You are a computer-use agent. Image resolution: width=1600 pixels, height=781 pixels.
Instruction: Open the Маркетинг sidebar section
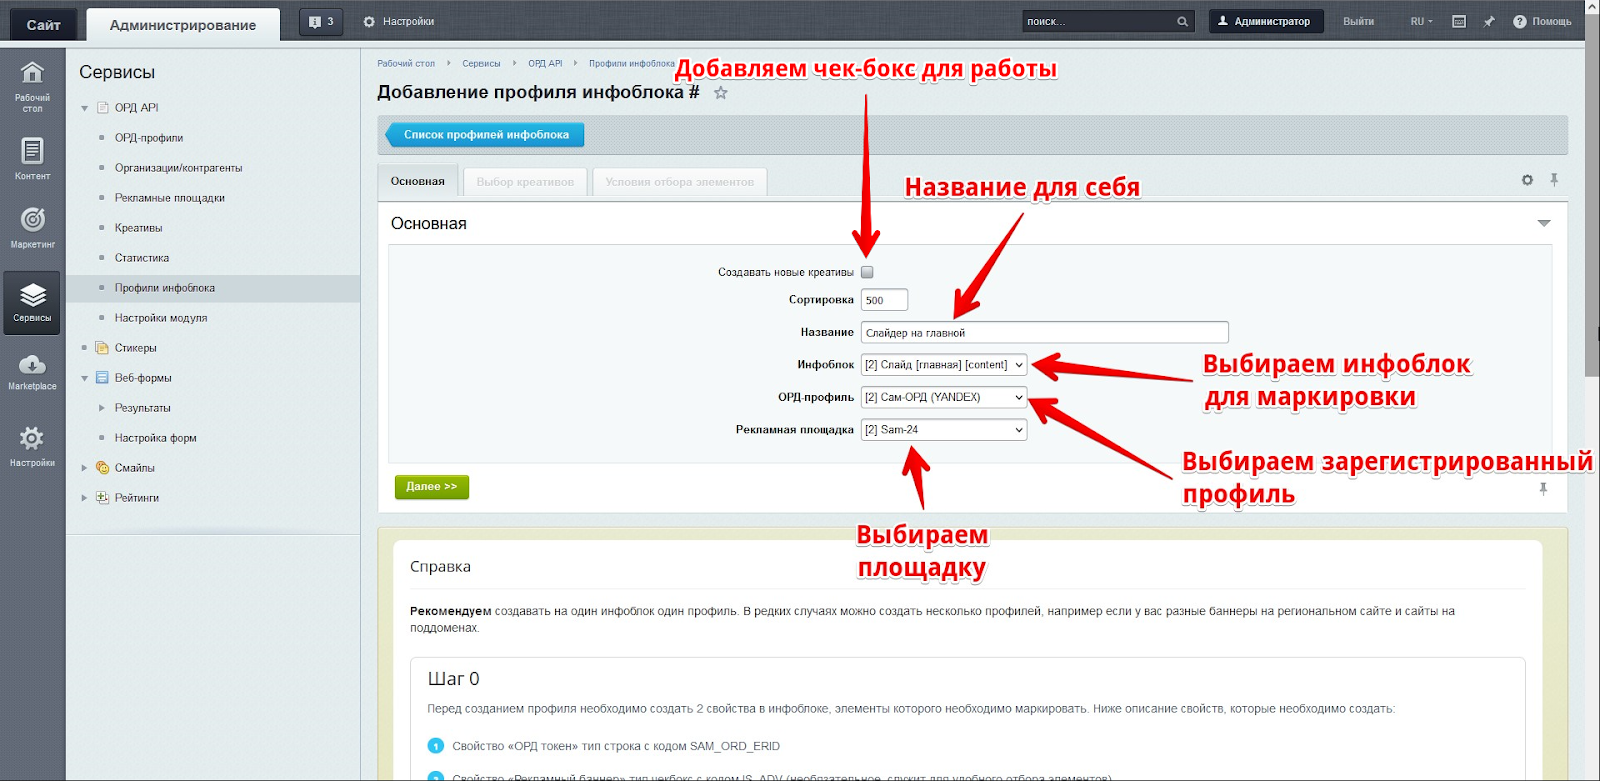tap(32, 227)
